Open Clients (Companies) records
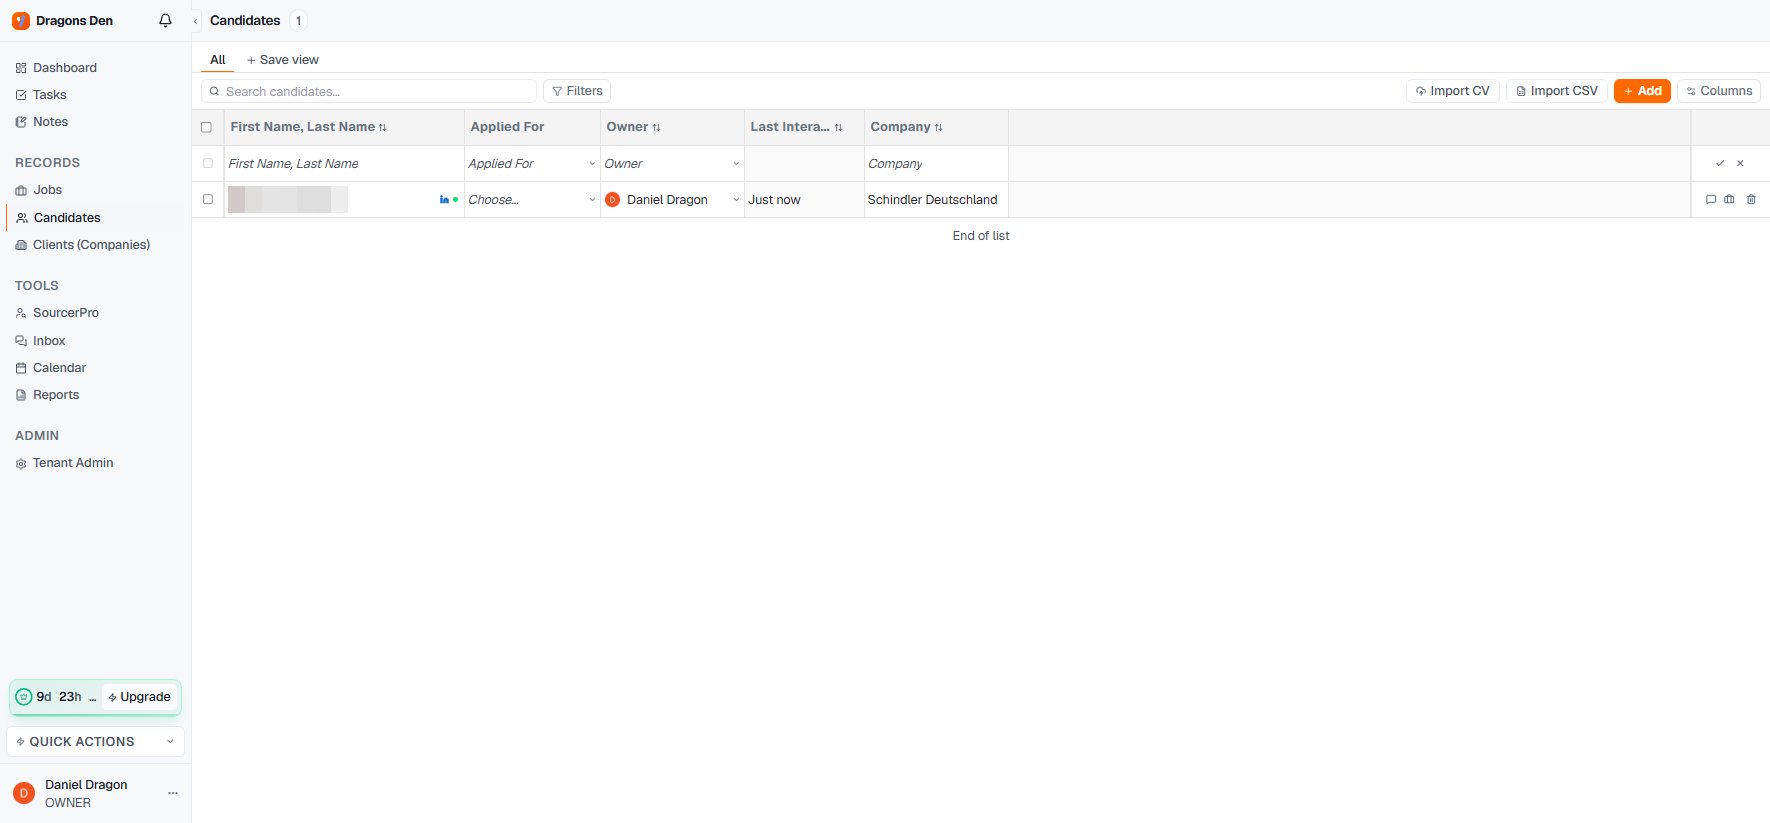Viewport: 1770px width, 823px height. [x=91, y=245]
